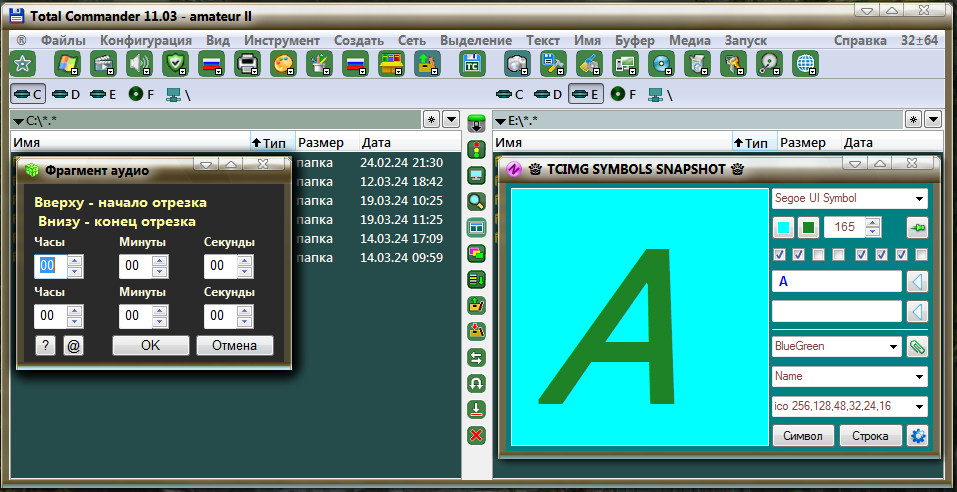Click the Тип column header in right panel
Screen dimensions: 957x492
click(x=755, y=143)
